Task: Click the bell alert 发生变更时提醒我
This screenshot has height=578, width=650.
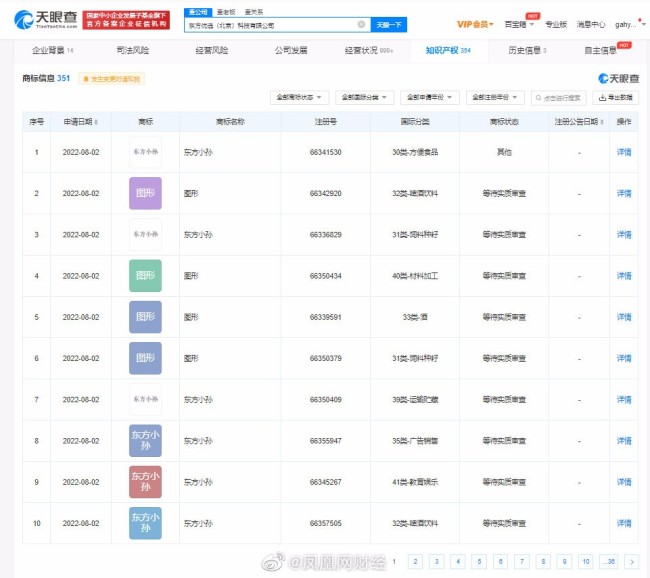Action: tap(111, 79)
